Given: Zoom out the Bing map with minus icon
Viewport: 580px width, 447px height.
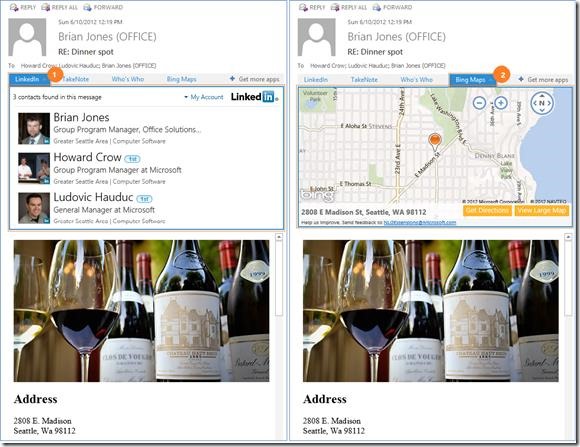Looking at the screenshot, I should tap(479, 103).
